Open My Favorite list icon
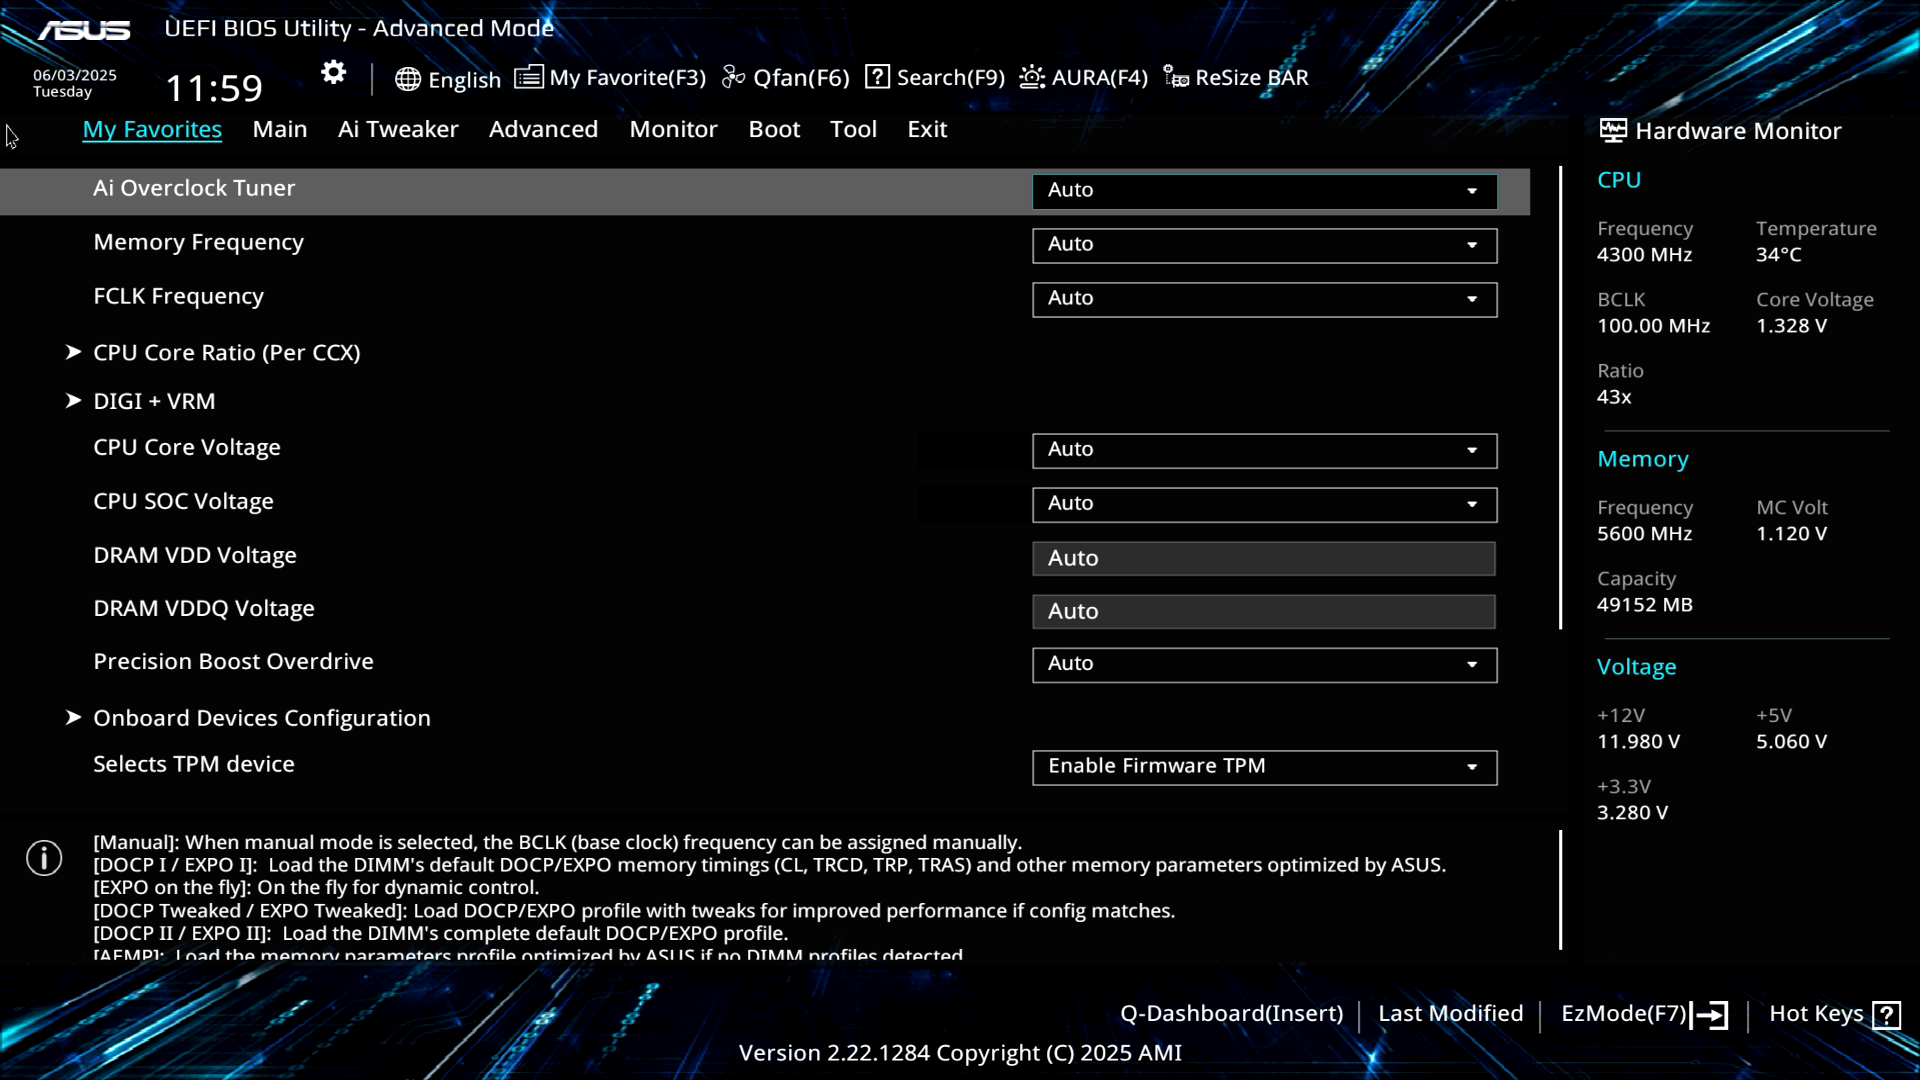 pyautogui.click(x=529, y=77)
